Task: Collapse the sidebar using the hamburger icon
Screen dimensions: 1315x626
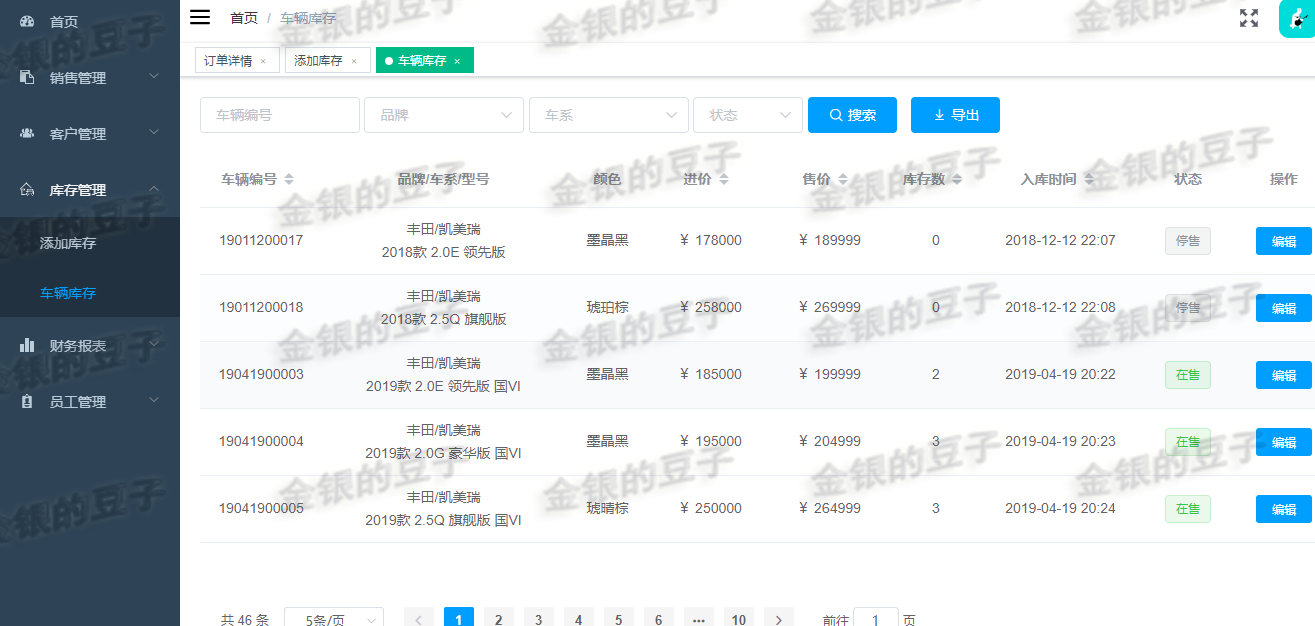Action: point(199,16)
